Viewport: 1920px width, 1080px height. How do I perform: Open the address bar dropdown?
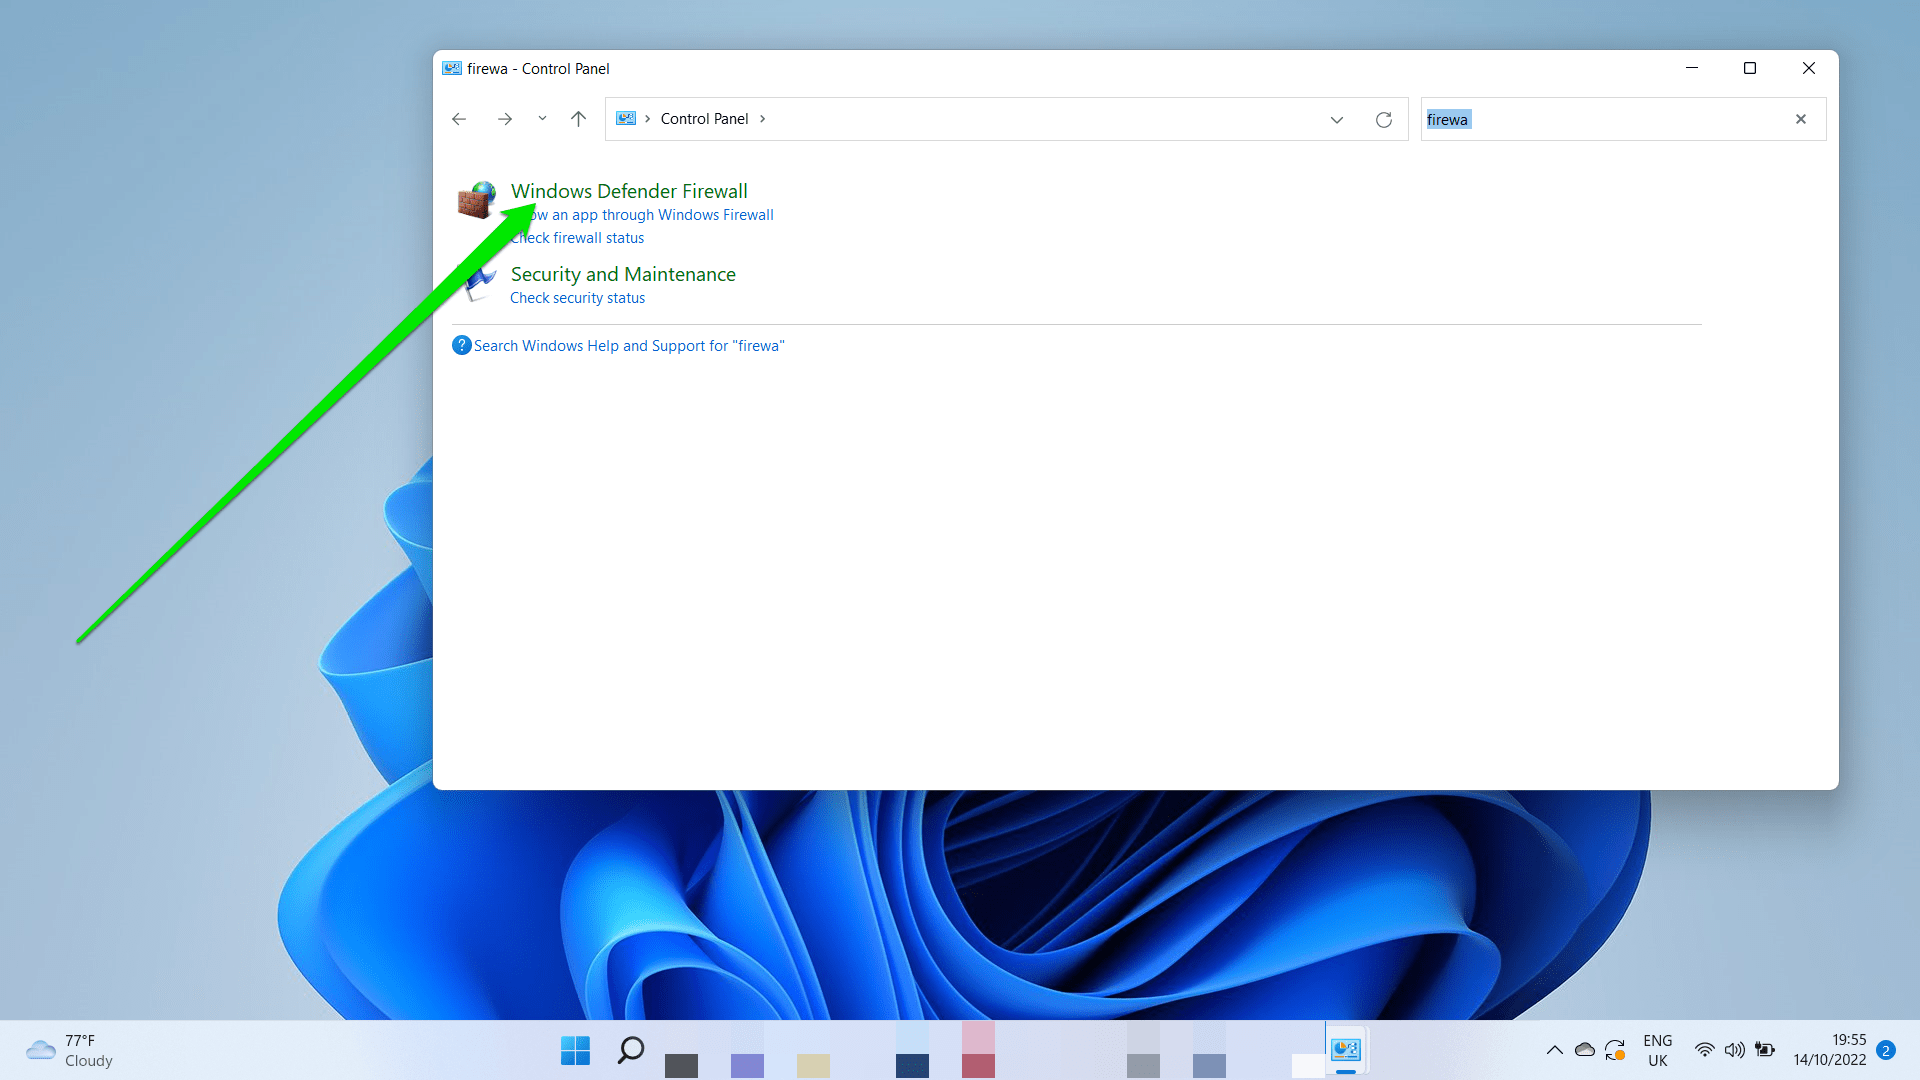point(1337,119)
